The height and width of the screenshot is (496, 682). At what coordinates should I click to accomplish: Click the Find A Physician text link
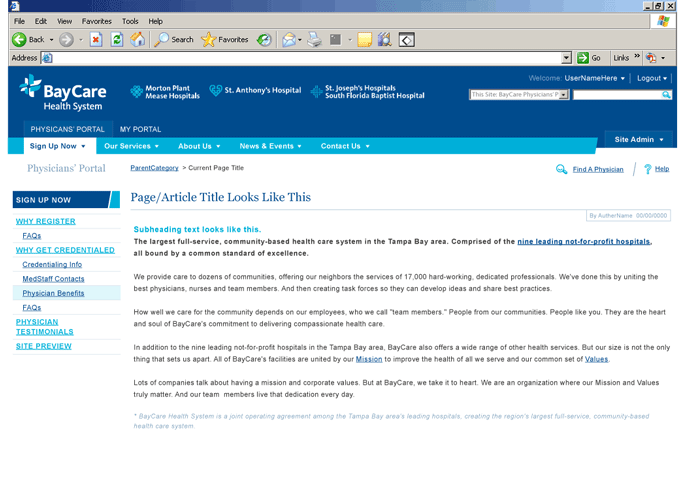[598, 169]
